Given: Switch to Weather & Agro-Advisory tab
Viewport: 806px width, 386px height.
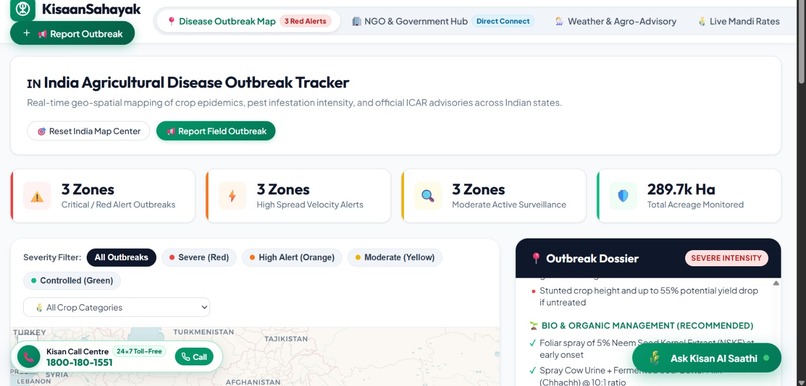Looking at the screenshot, I should pyautogui.click(x=616, y=22).
